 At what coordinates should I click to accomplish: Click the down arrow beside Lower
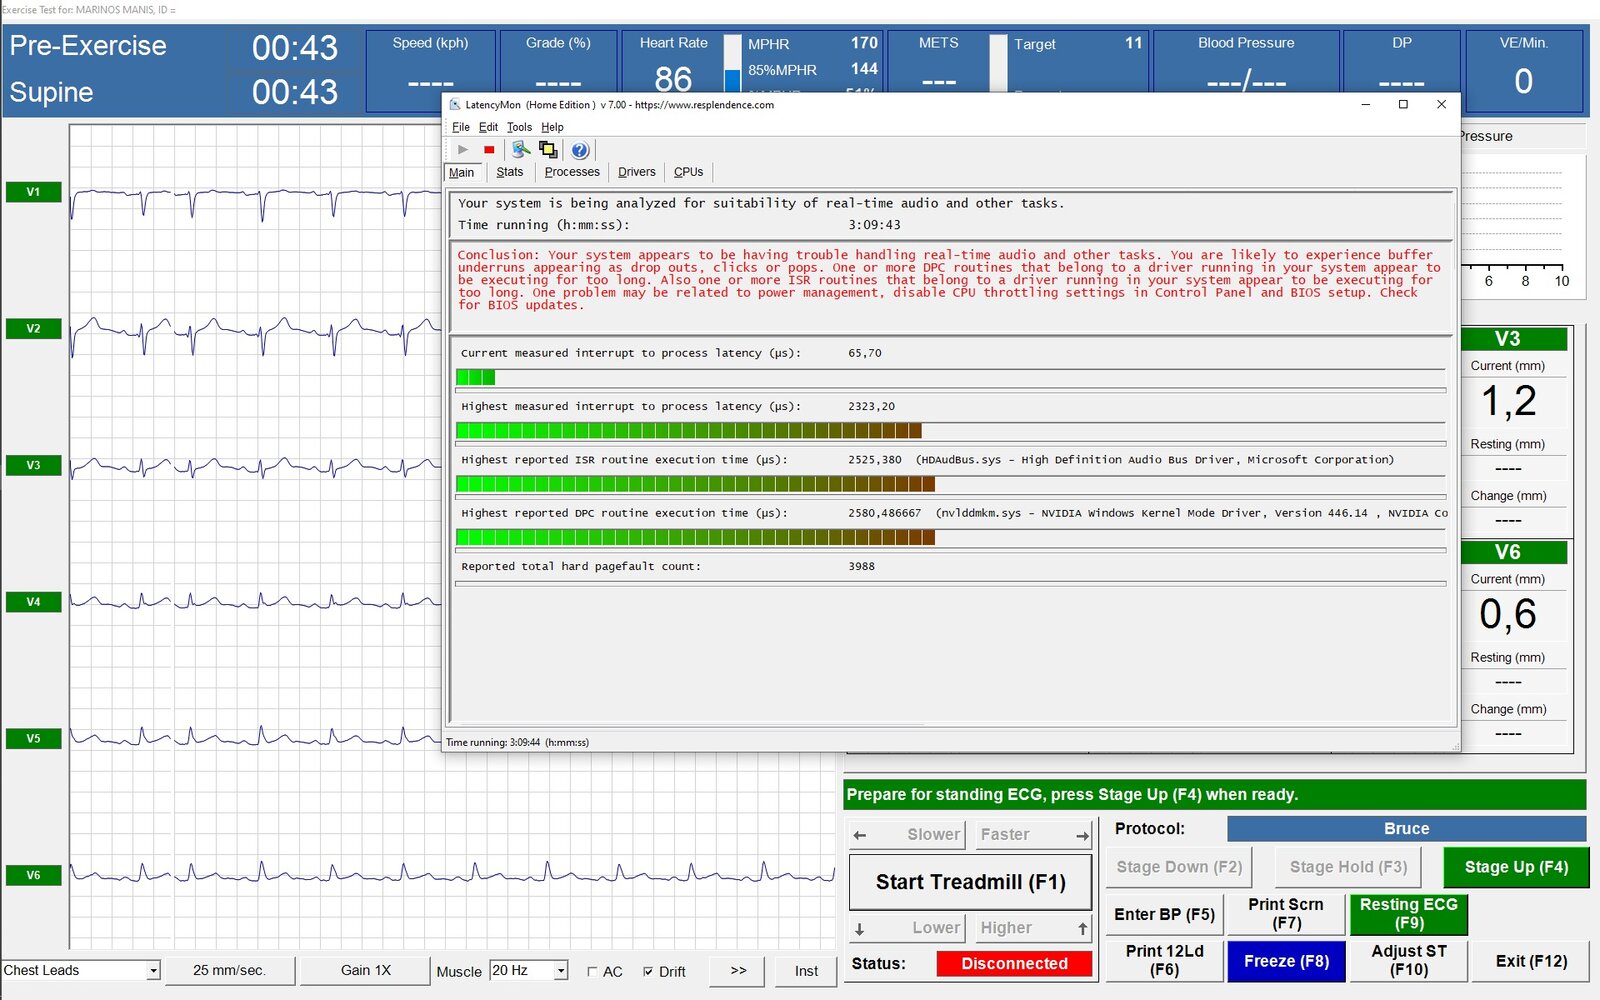860,928
